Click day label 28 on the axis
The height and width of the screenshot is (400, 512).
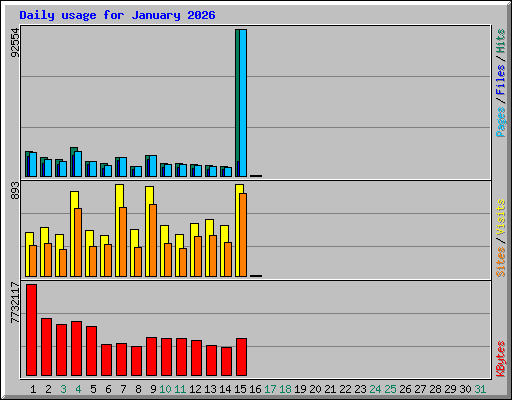coord(435,389)
